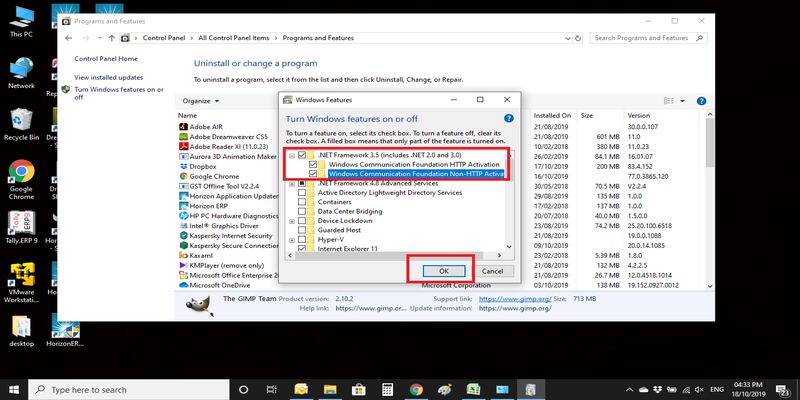Open Google Chrome from the taskbar
Viewport: 800px width, 400px height.
415,389
